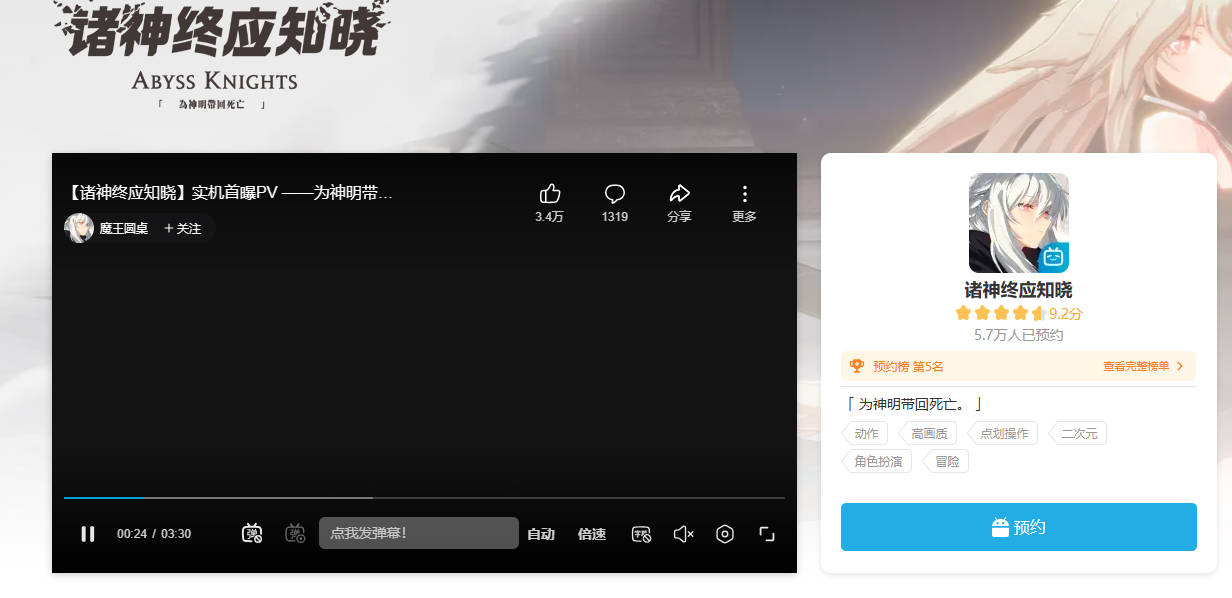
Task: Open the 魔王圆桌 uploader profile name
Action: pyautogui.click(x=124, y=229)
